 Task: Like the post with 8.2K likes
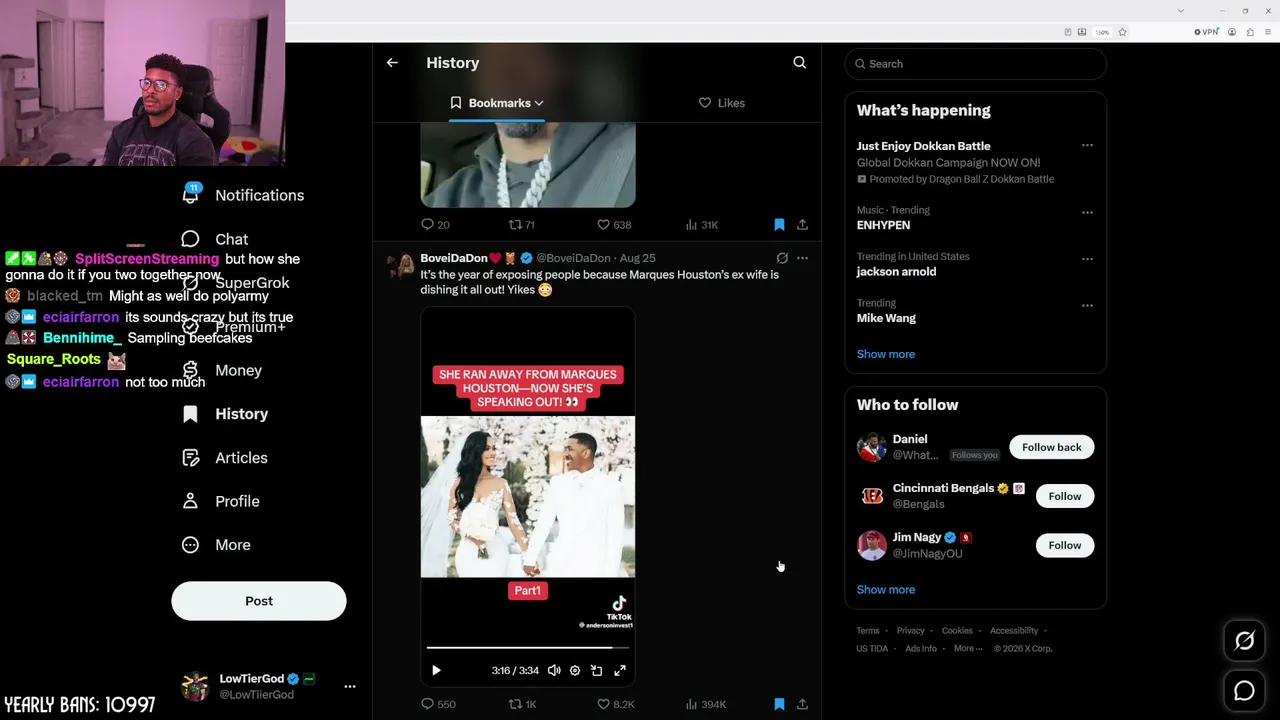(x=615, y=704)
